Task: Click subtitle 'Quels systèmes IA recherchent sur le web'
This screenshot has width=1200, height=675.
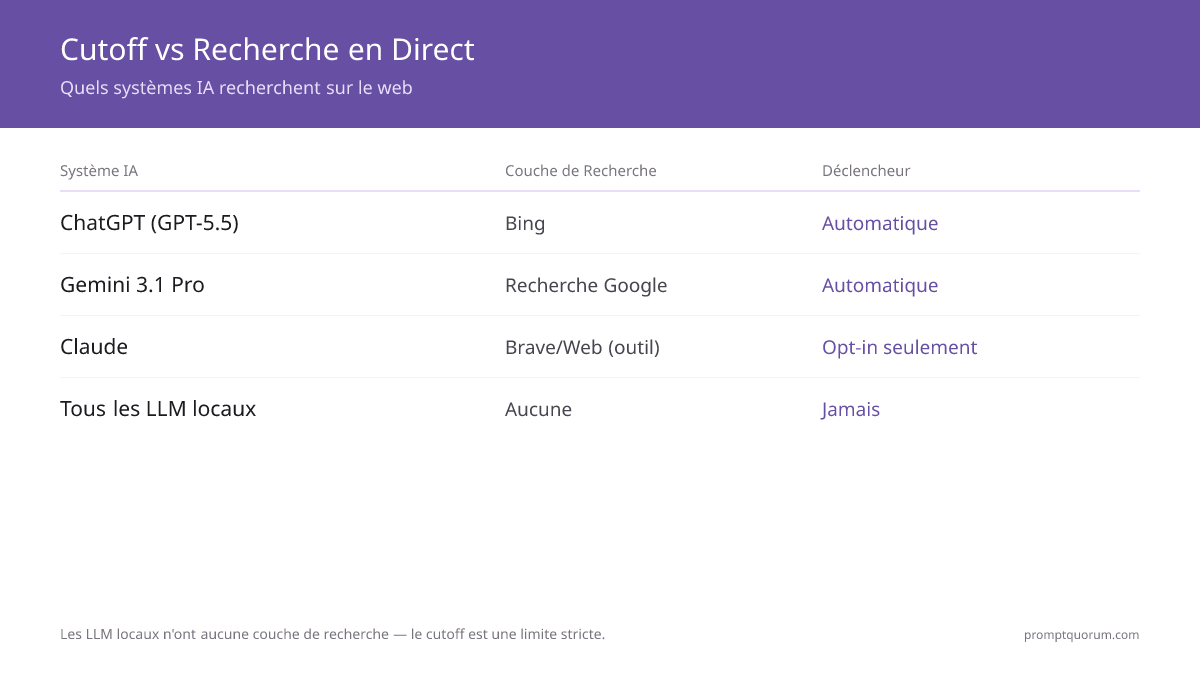Action: tap(236, 88)
